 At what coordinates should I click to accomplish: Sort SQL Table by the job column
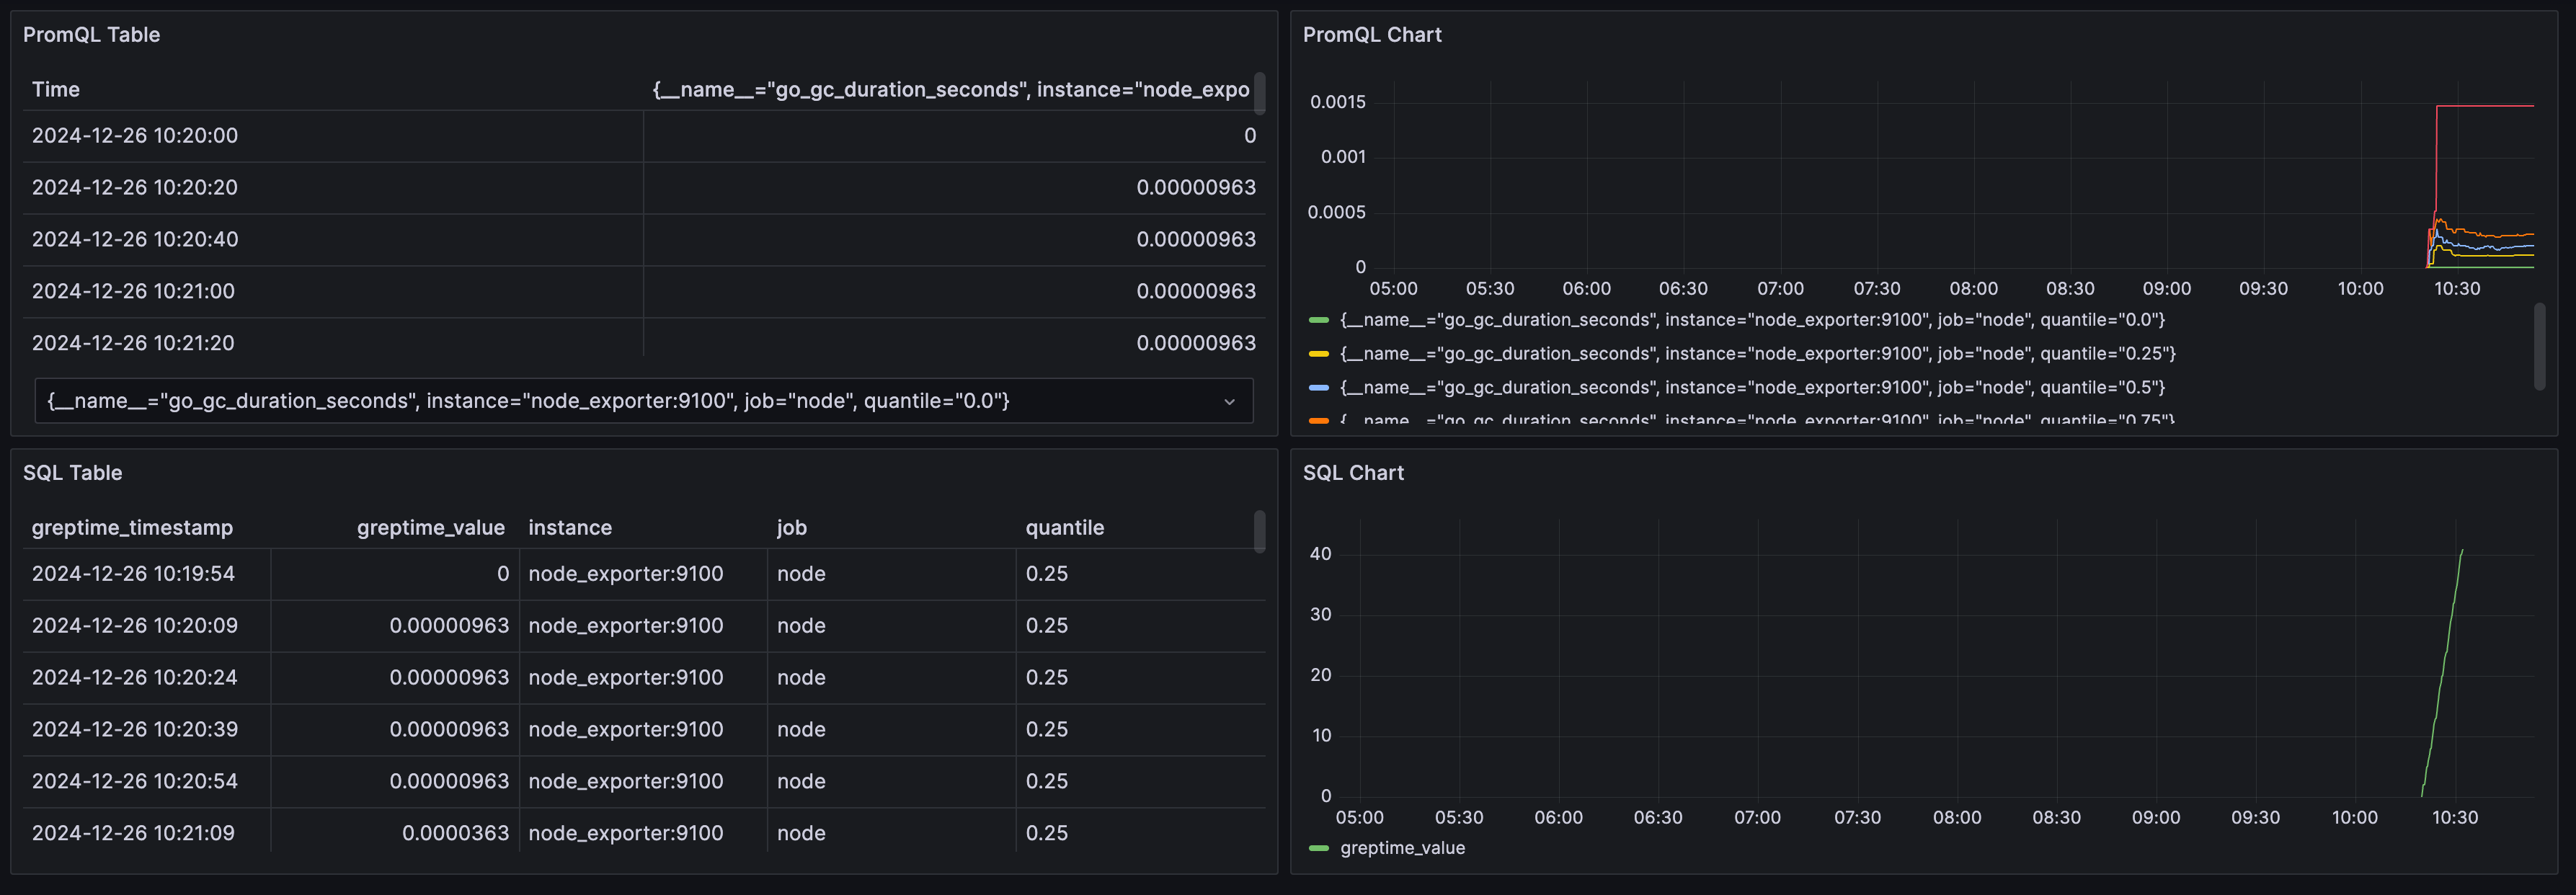pyautogui.click(x=791, y=527)
